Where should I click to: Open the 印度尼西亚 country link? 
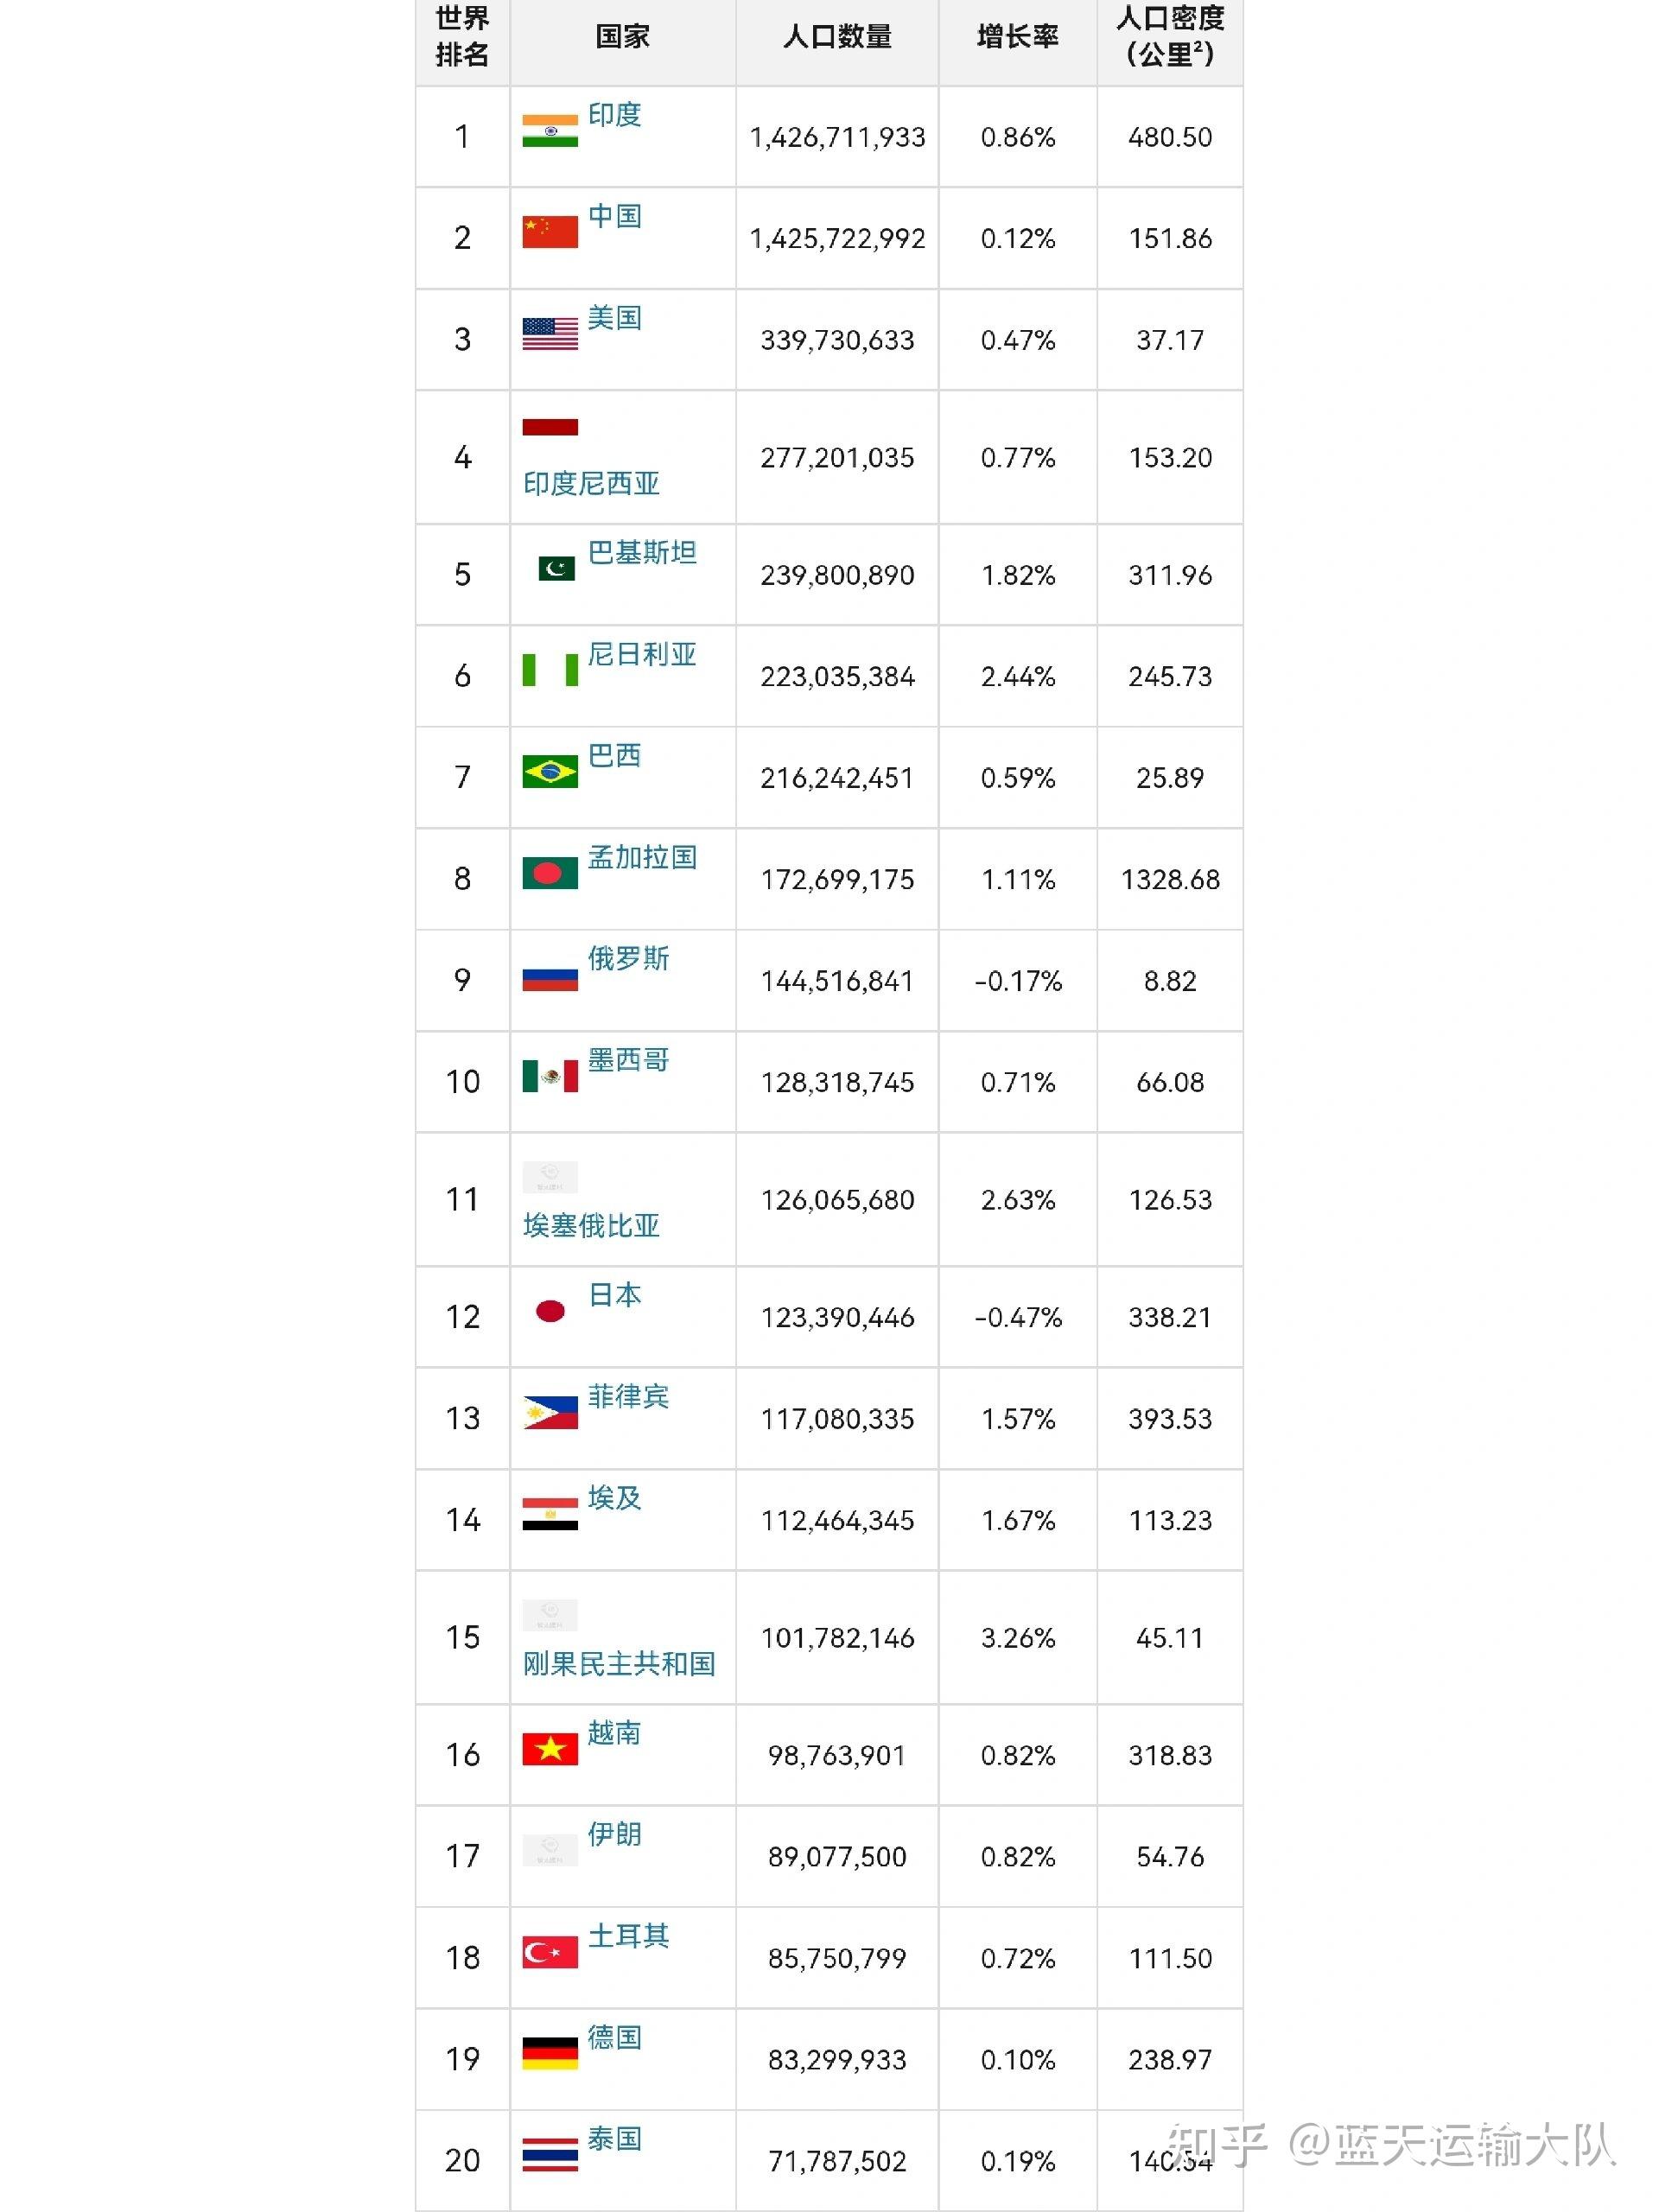coord(591,484)
